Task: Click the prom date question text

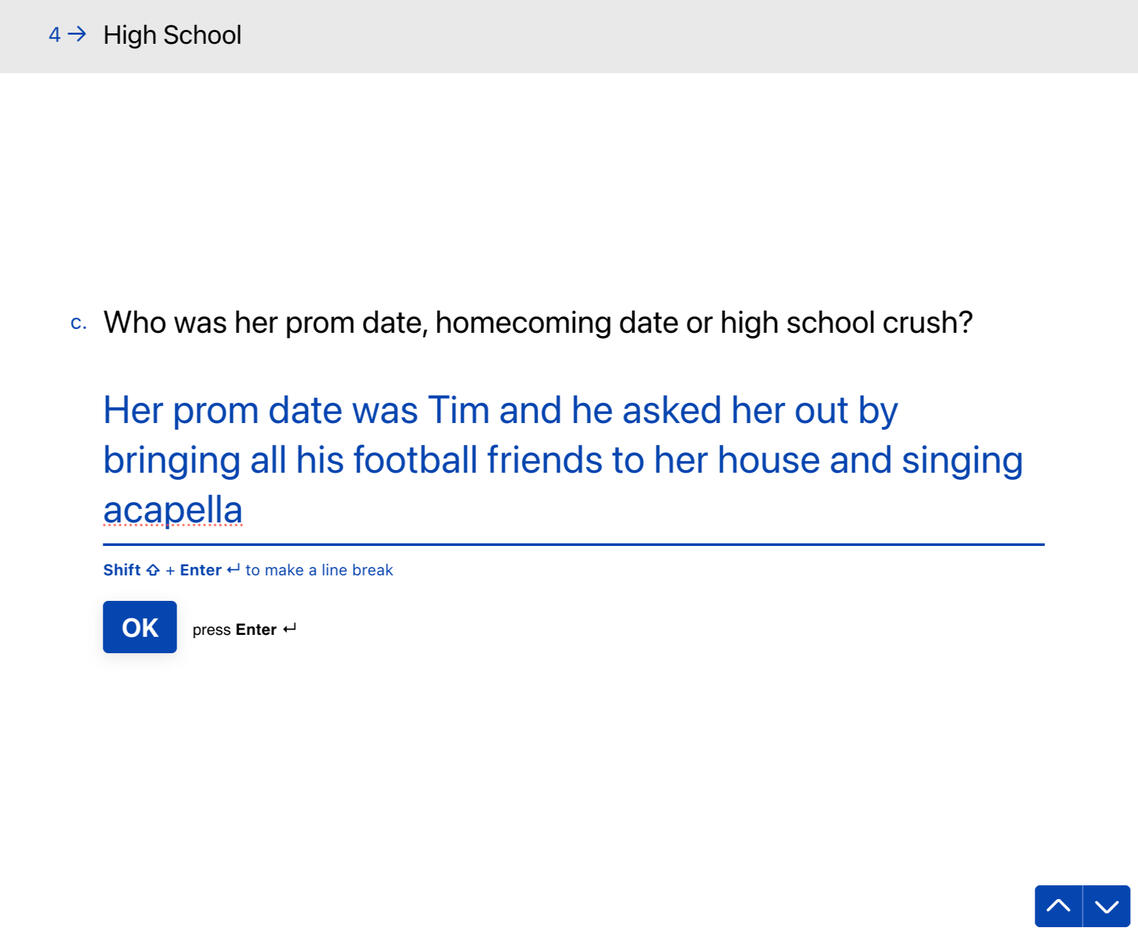Action: point(538,322)
